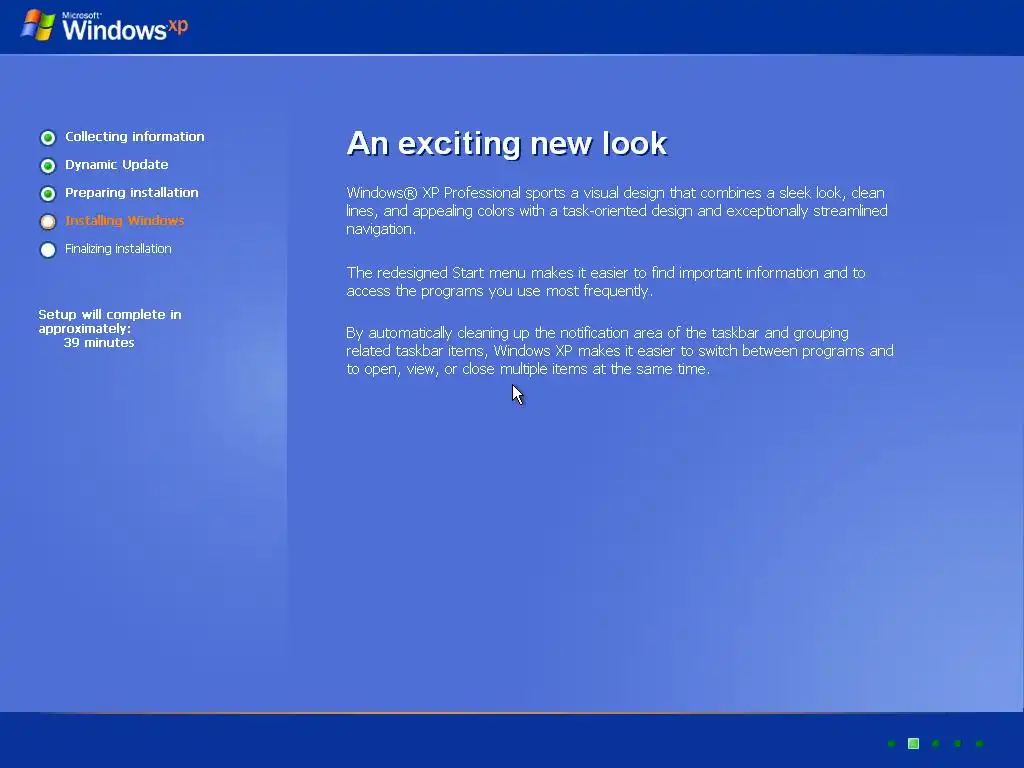This screenshot has height=768, width=1024.
Task: Click the Windows xp wordmark text
Action: tap(125, 28)
